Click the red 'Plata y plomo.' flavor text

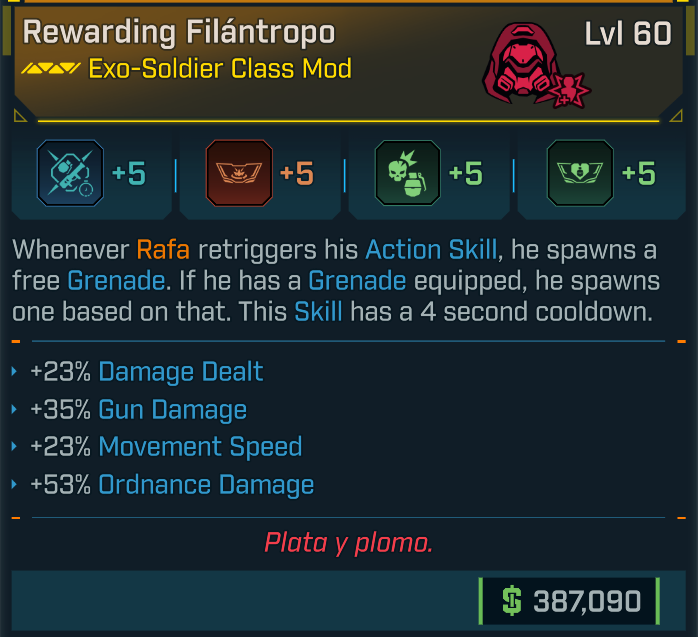click(x=348, y=543)
